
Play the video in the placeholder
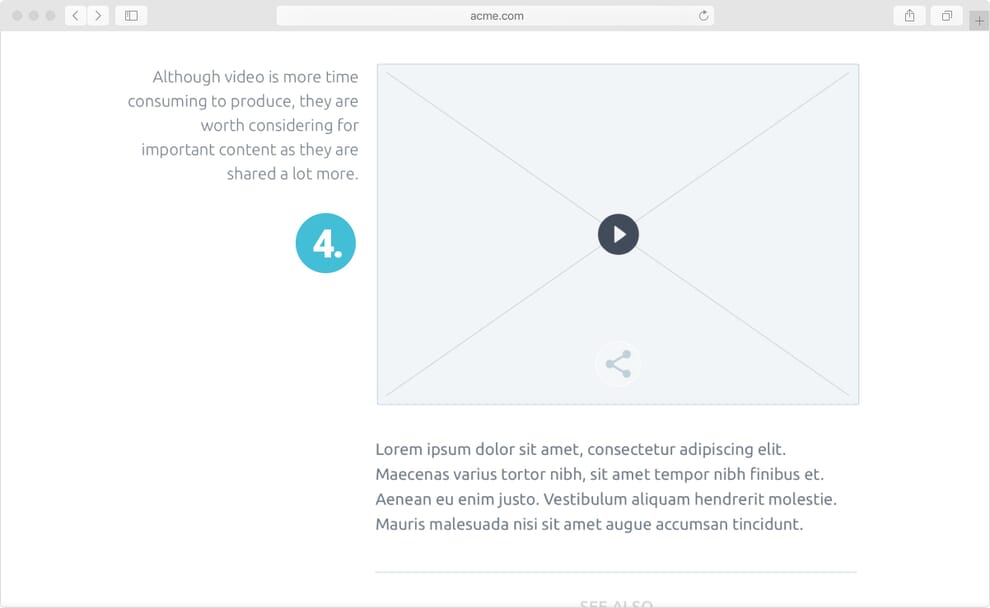(618, 234)
